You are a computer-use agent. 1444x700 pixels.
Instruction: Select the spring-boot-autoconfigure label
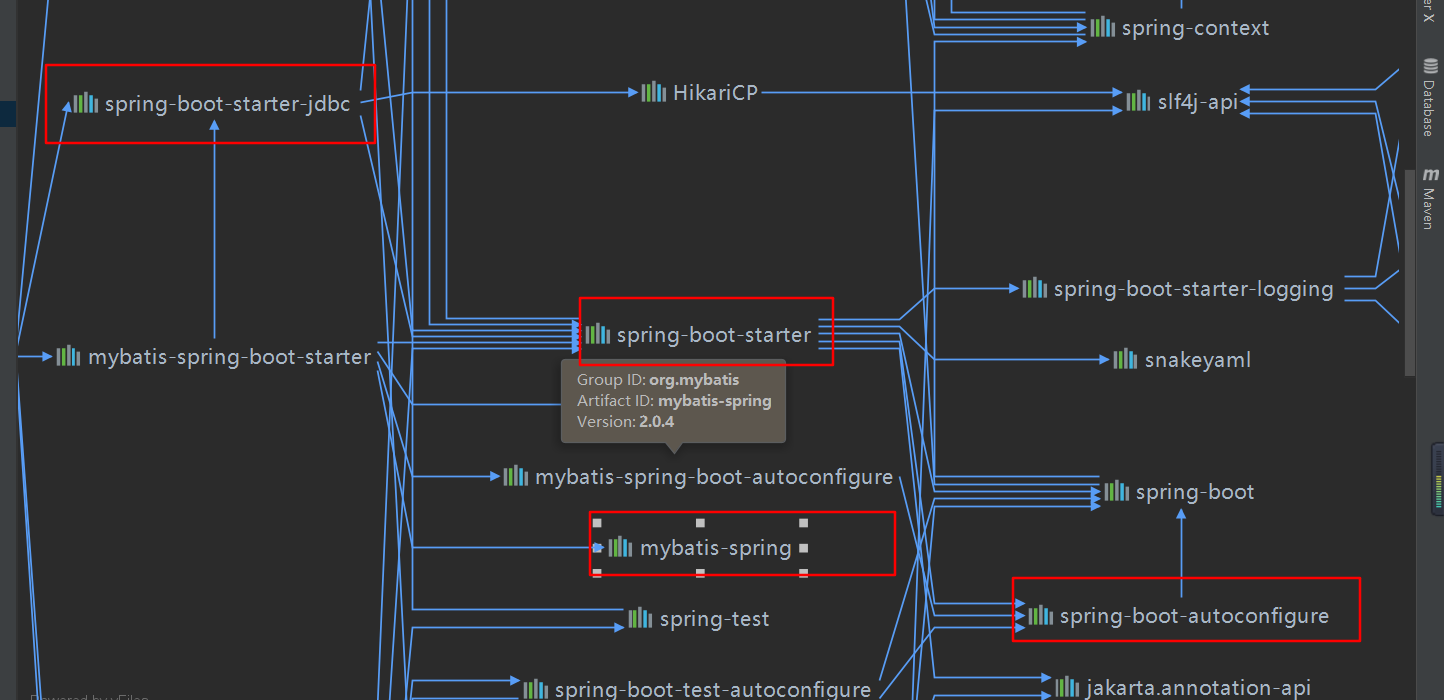click(x=1194, y=616)
